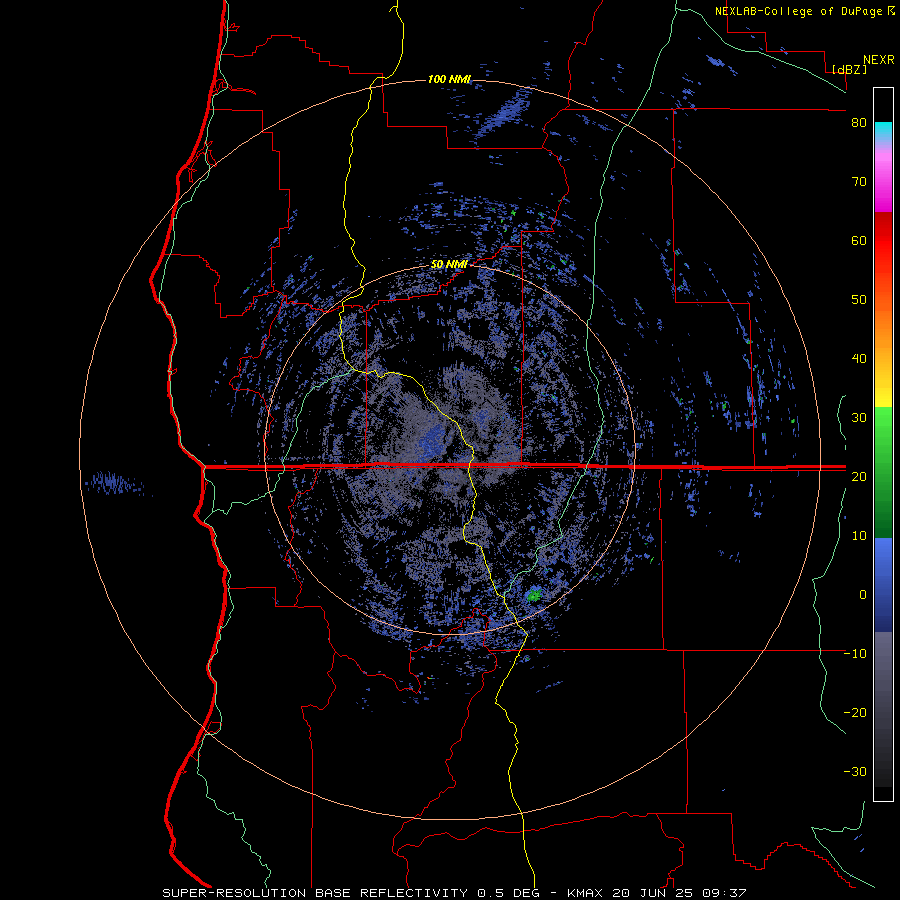Click the NEXLAB-College of DuPage label
This screenshot has width=900, height=900.
(x=798, y=11)
